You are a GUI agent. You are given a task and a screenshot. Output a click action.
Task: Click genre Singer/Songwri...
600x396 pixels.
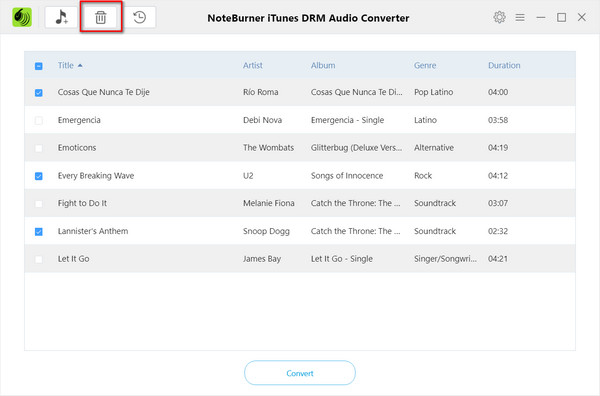pyautogui.click(x=445, y=259)
